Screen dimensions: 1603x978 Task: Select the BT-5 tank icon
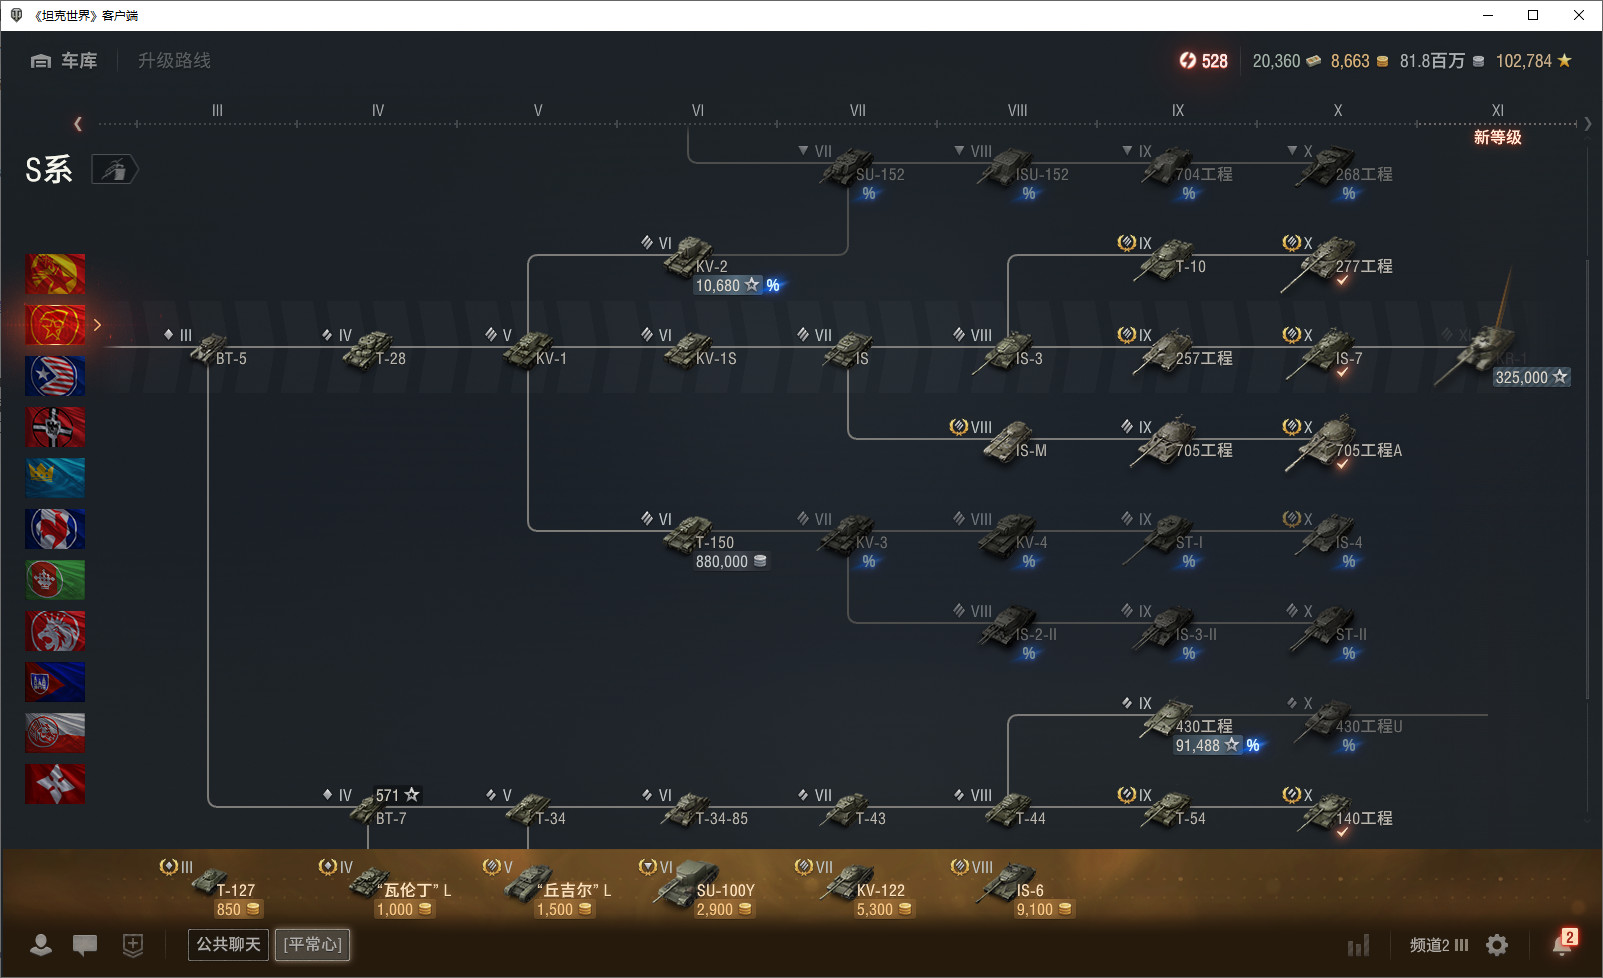click(x=208, y=348)
